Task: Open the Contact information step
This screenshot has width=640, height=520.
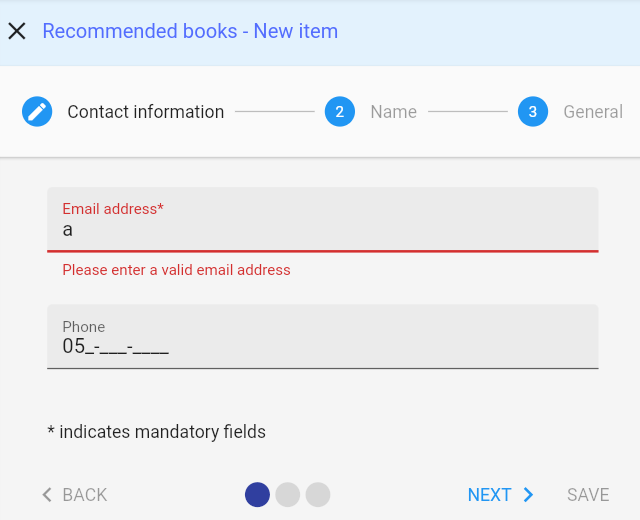Action: 145,112
